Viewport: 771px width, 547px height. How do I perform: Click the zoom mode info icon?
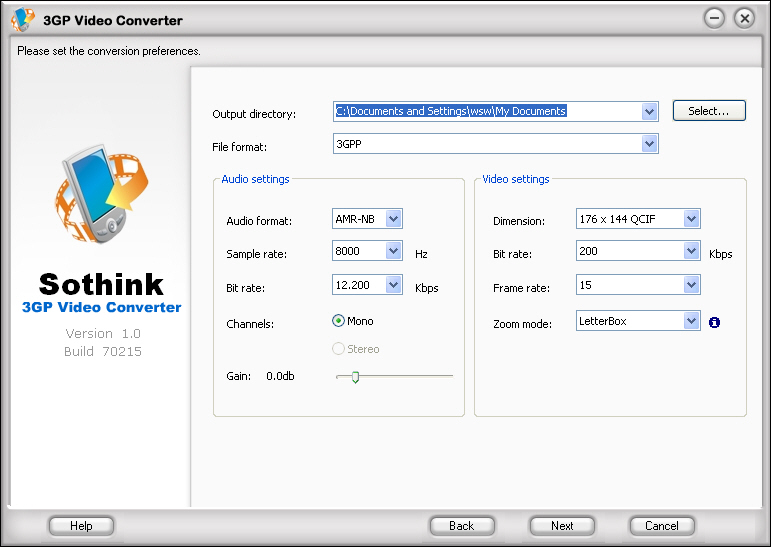point(714,322)
